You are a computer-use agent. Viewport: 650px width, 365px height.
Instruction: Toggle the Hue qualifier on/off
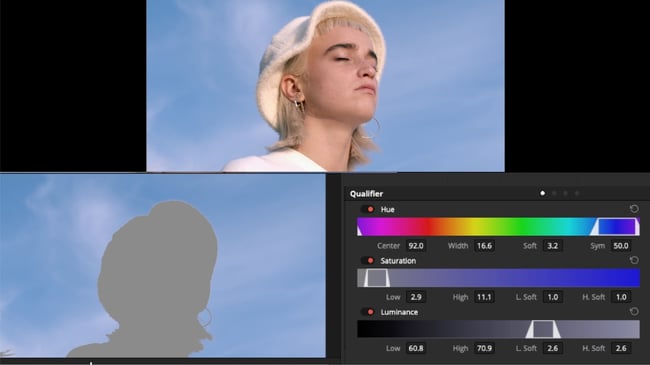coord(368,209)
